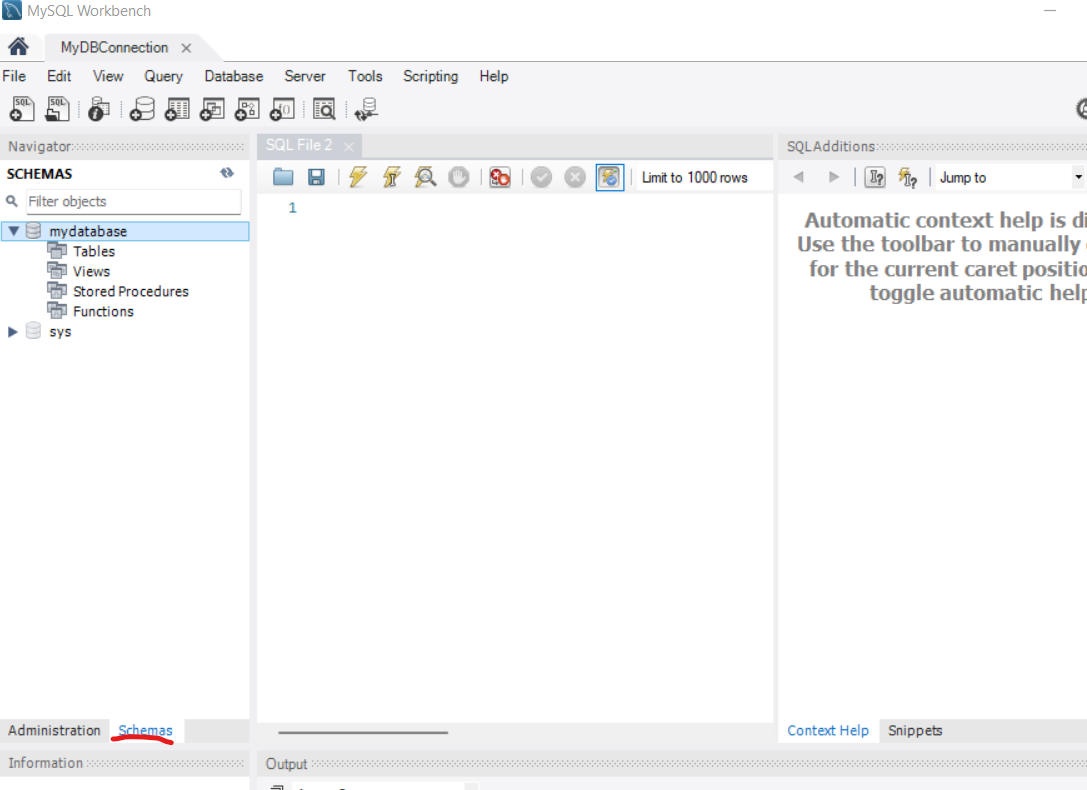Click the Filter objects search field
Screen dimensions: 1087x790
133,202
